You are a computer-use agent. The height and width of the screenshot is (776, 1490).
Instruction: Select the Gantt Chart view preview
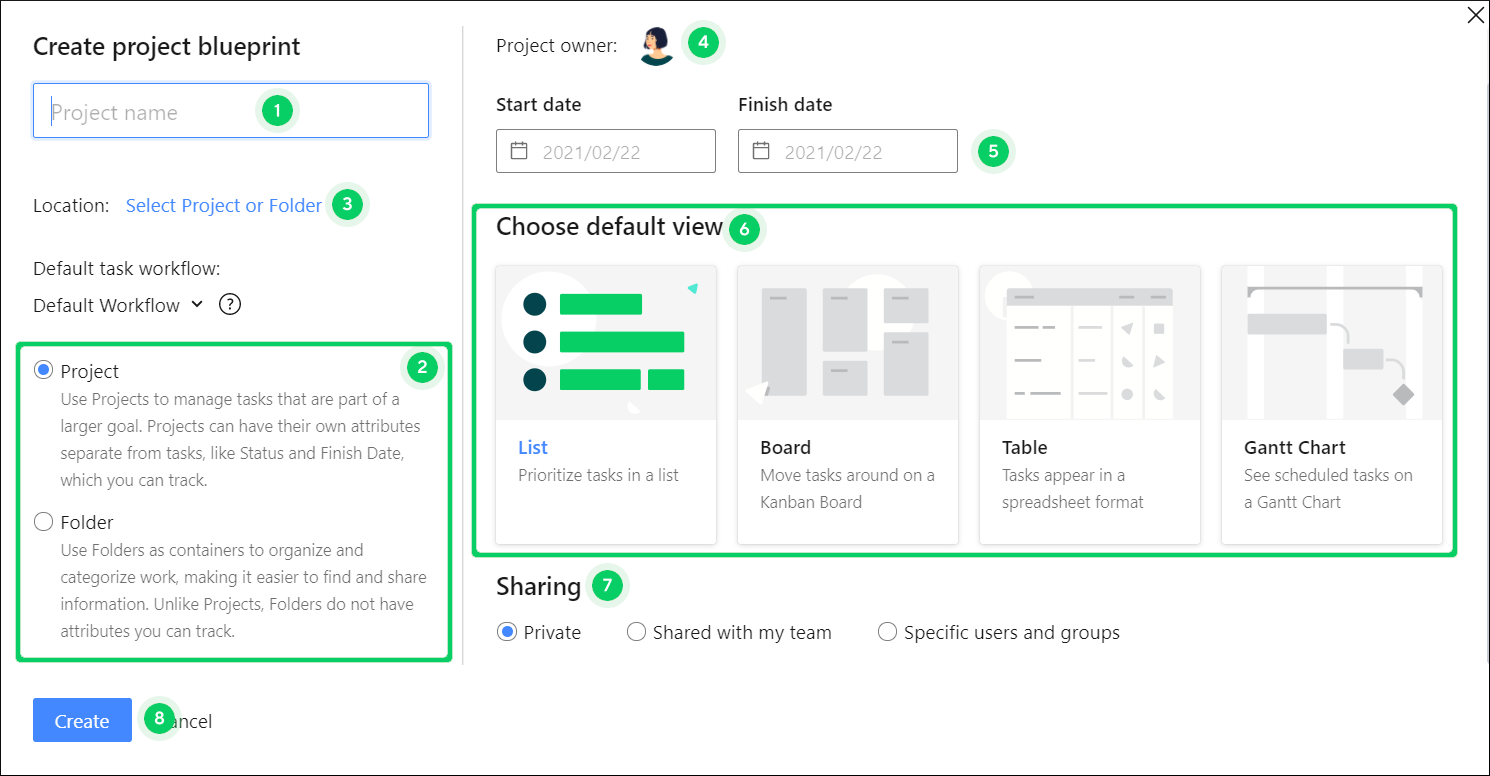click(x=1331, y=345)
